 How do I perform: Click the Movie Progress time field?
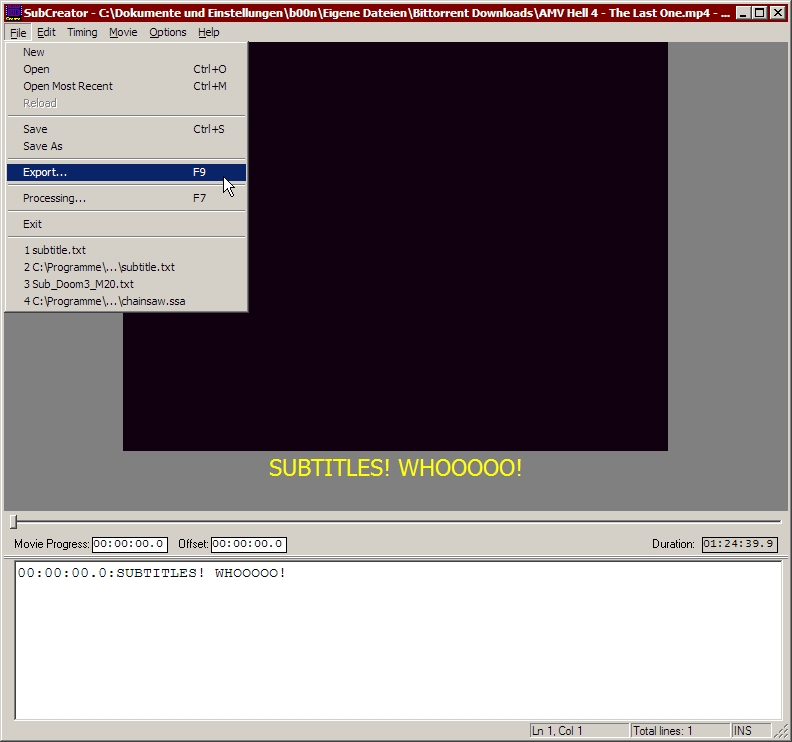[x=130, y=544]
